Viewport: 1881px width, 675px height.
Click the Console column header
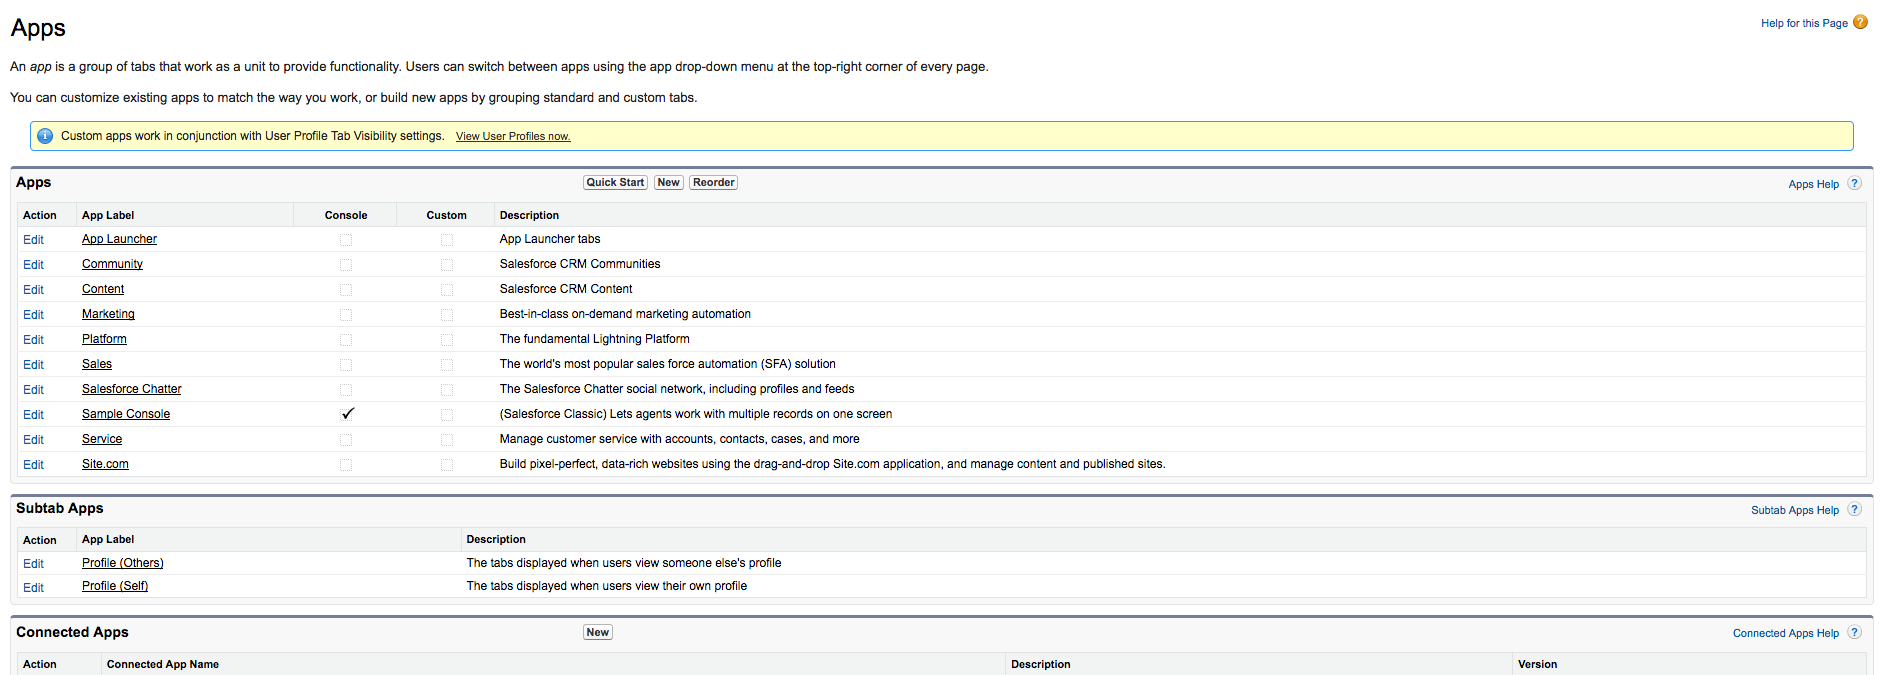click(346, 215)
